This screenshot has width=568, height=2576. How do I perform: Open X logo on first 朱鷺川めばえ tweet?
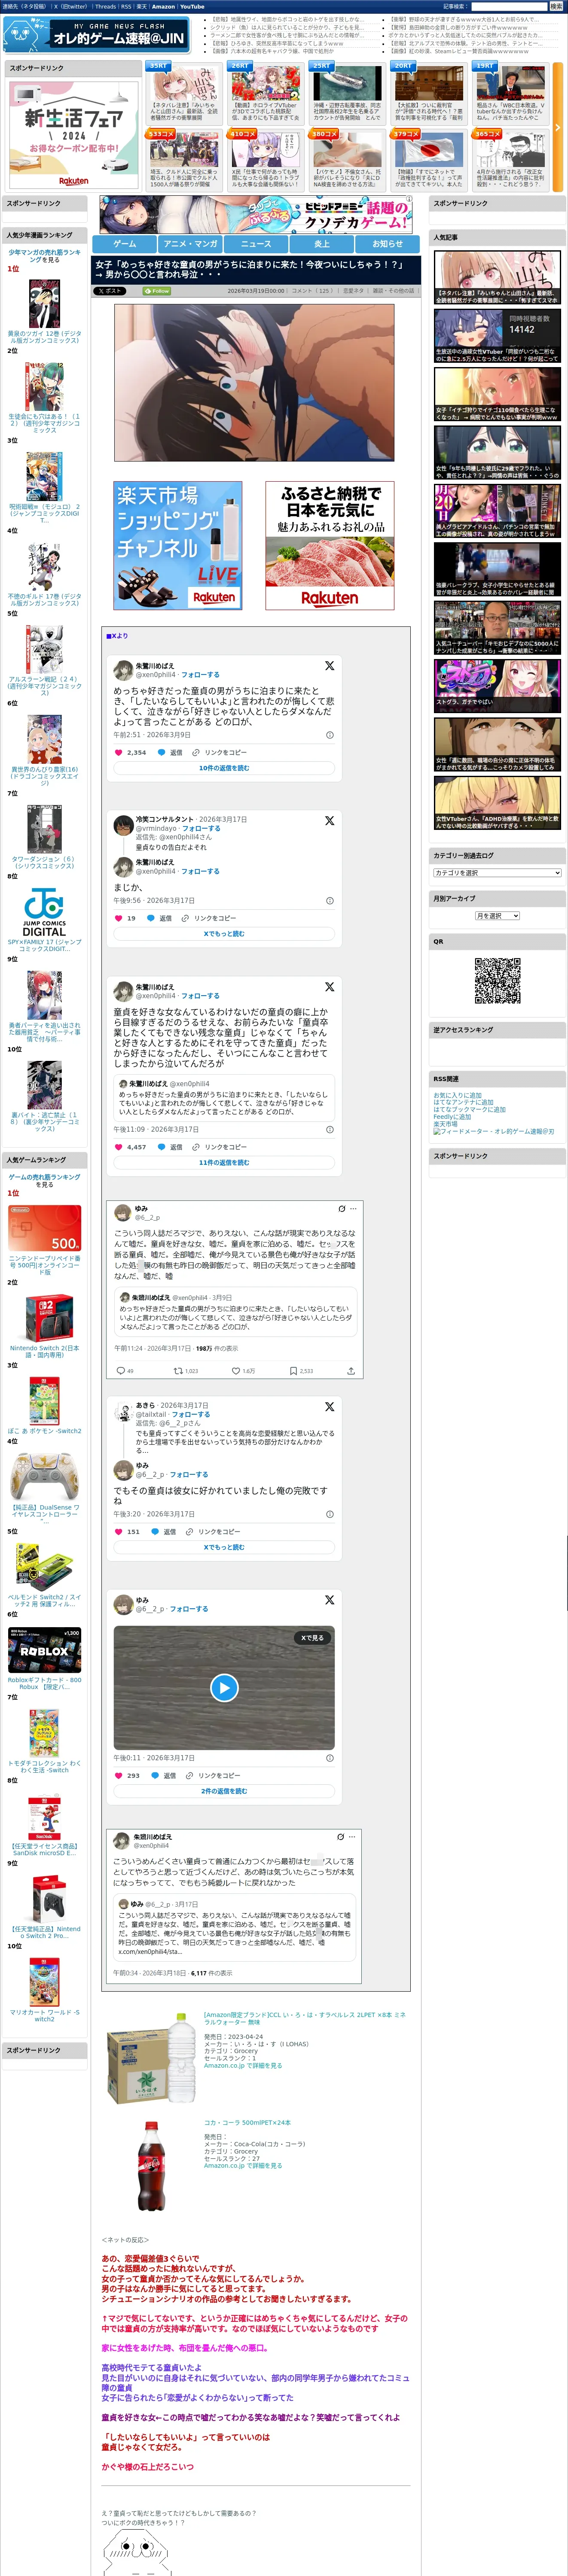point(329,665)
